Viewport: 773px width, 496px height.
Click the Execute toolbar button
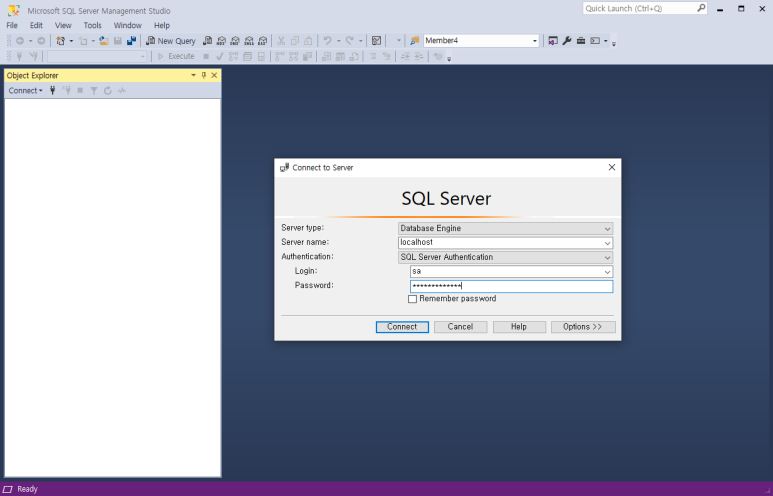coord(176,56)
